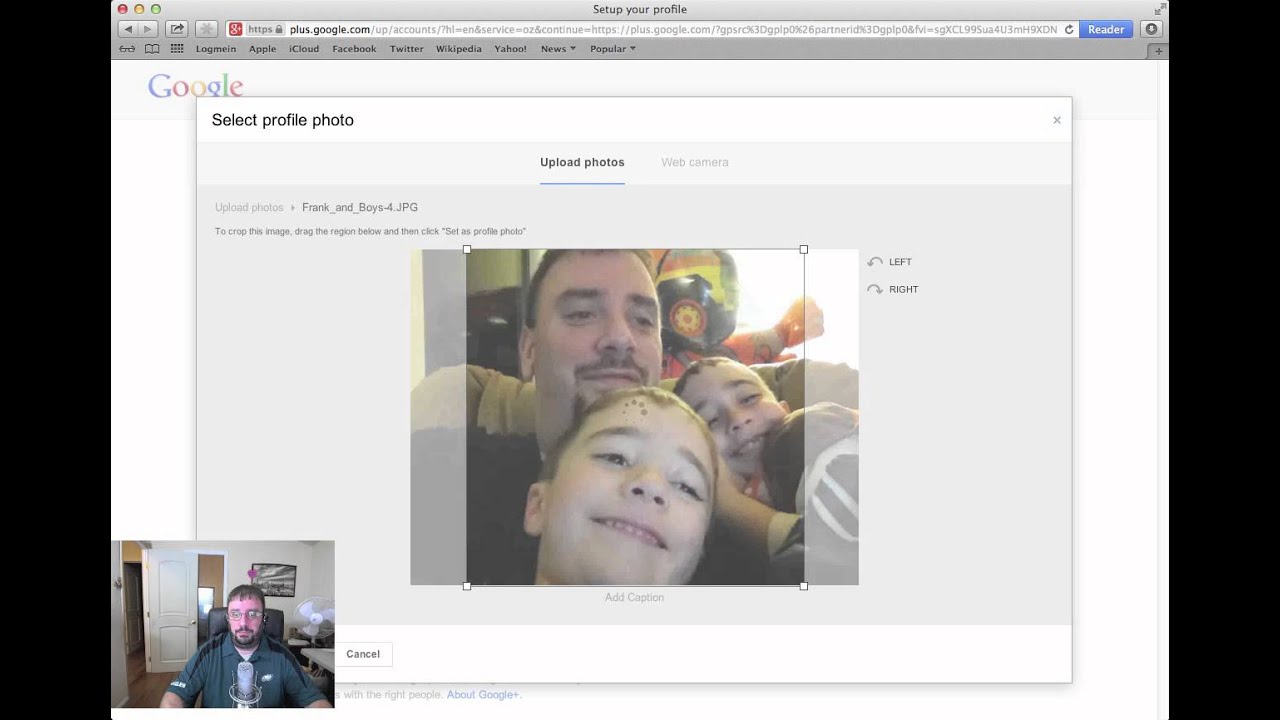Click the Reader button in address bar
Screen dimensions: 1280x720
click(x=1106, y=29)
